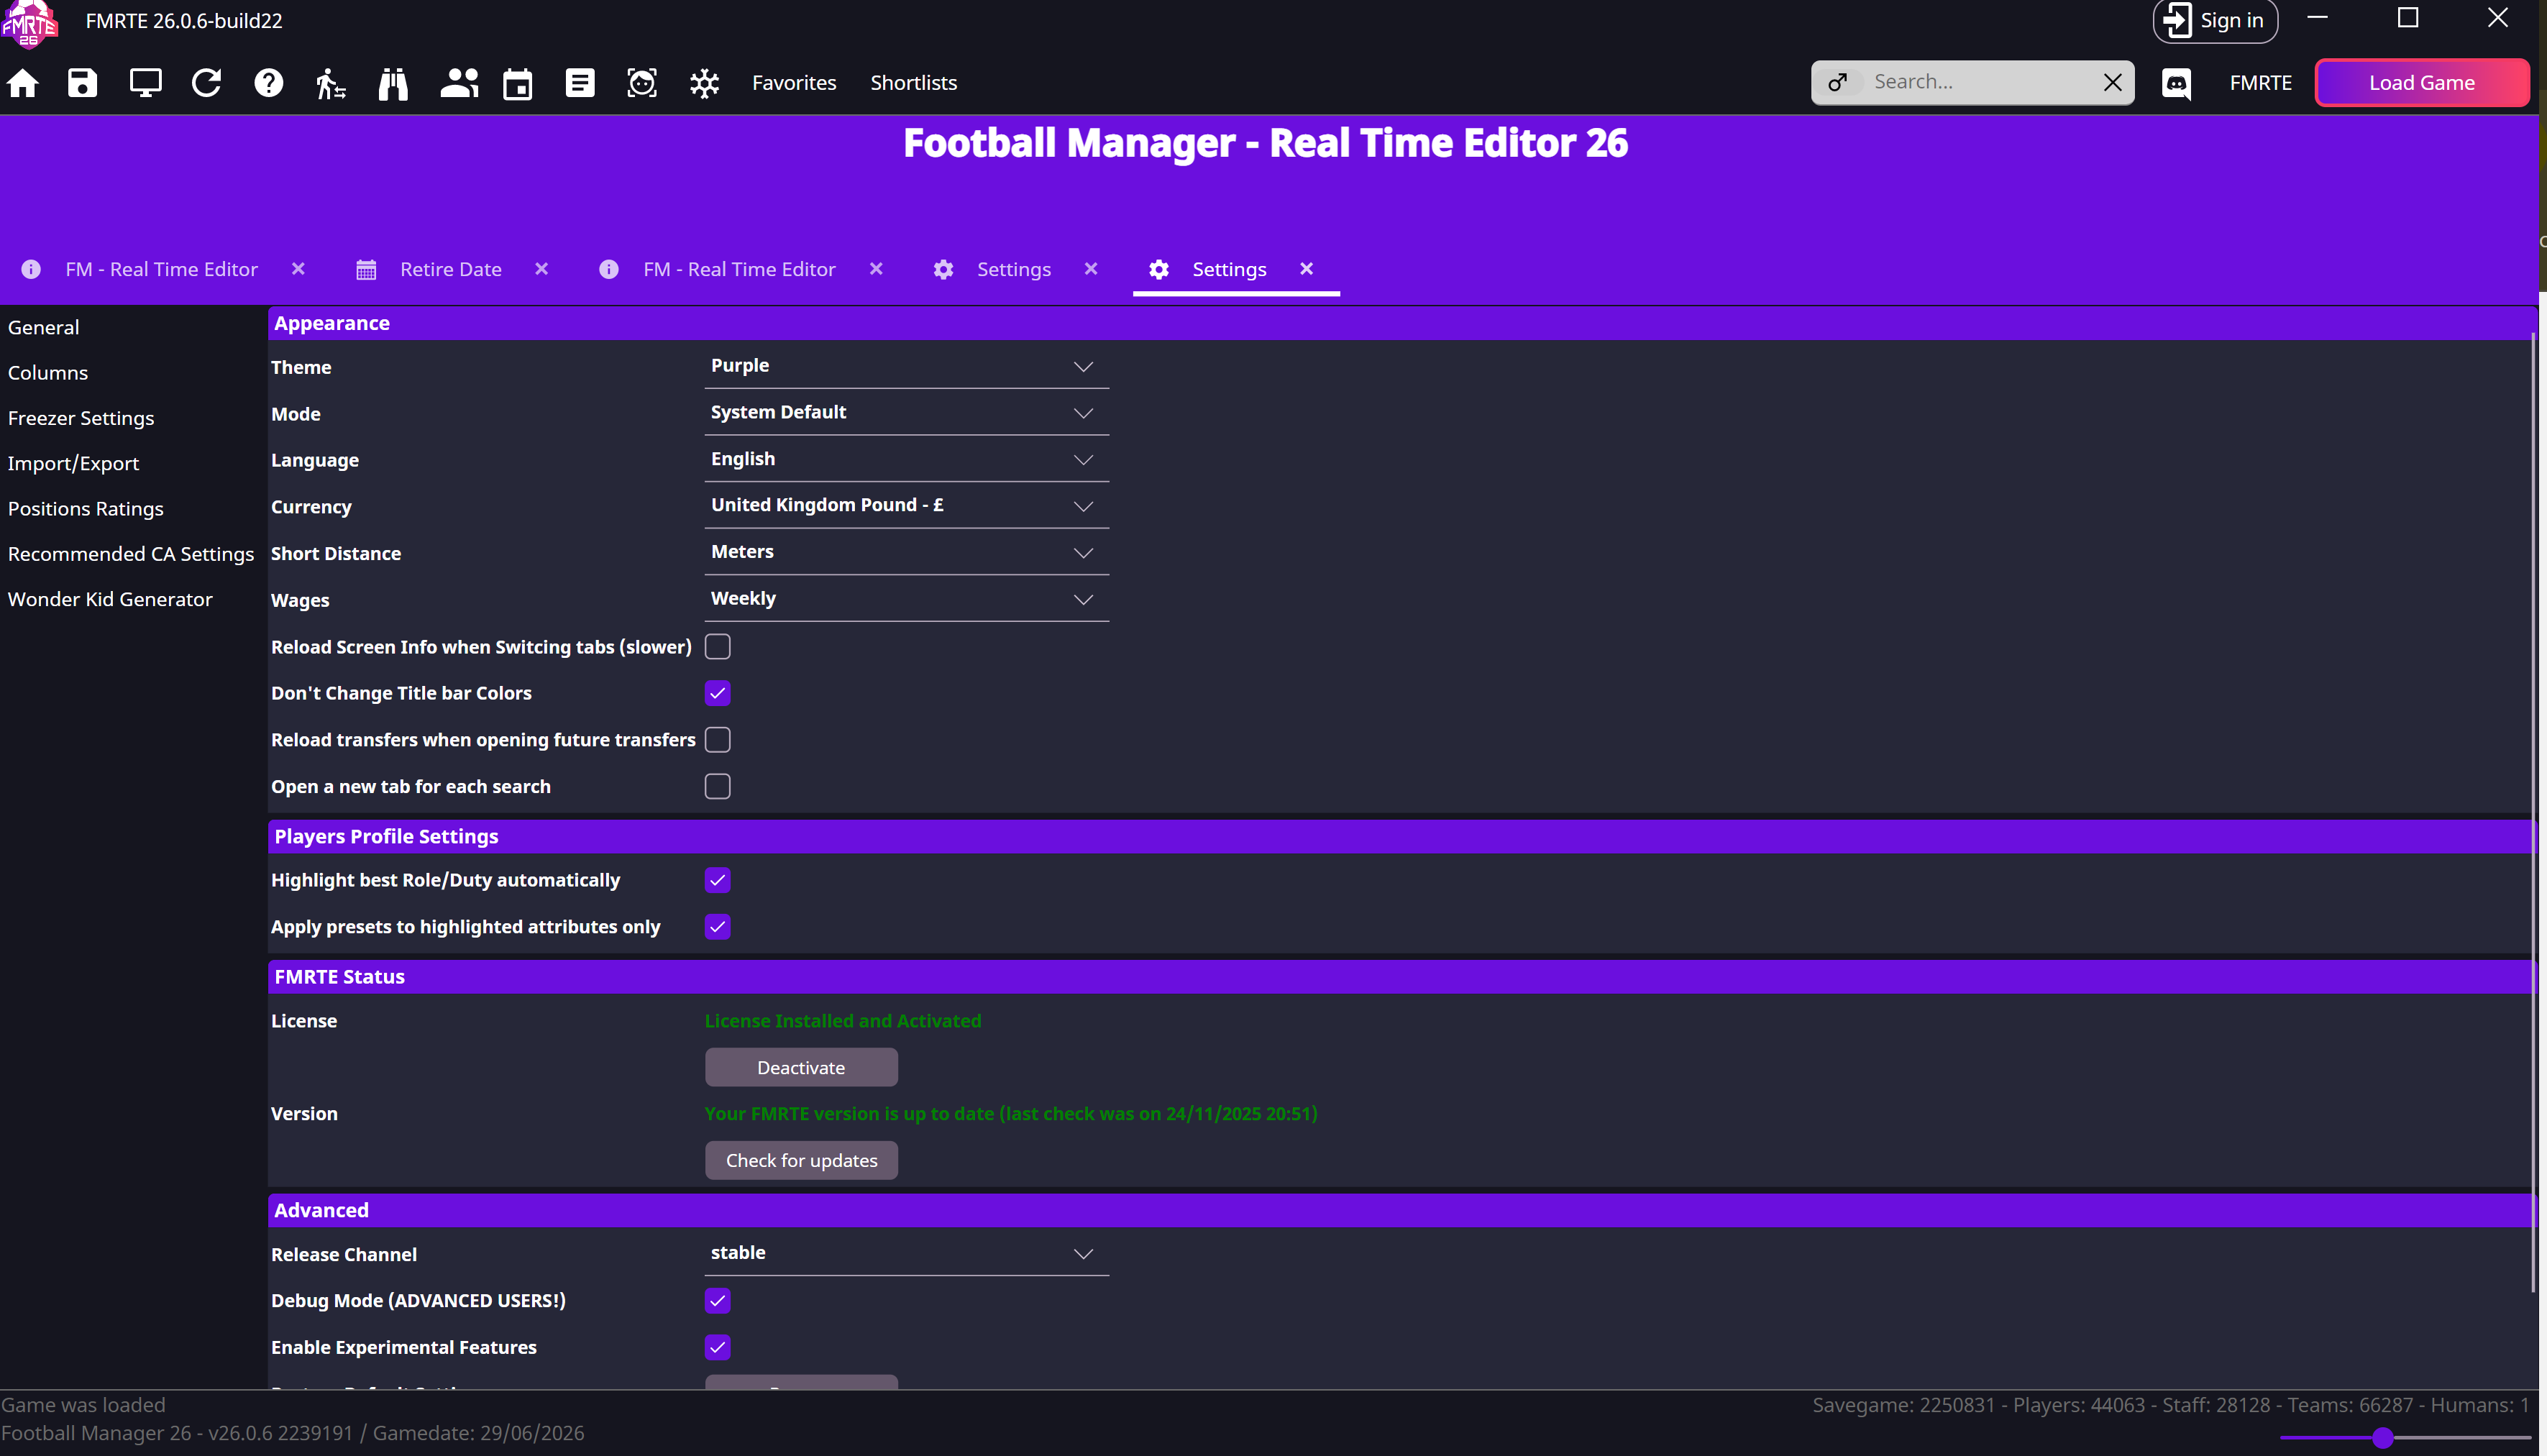Switch to the Retire Date tab
The height and width of the screenshot is (1456, 2547).
tap(450, 269)
